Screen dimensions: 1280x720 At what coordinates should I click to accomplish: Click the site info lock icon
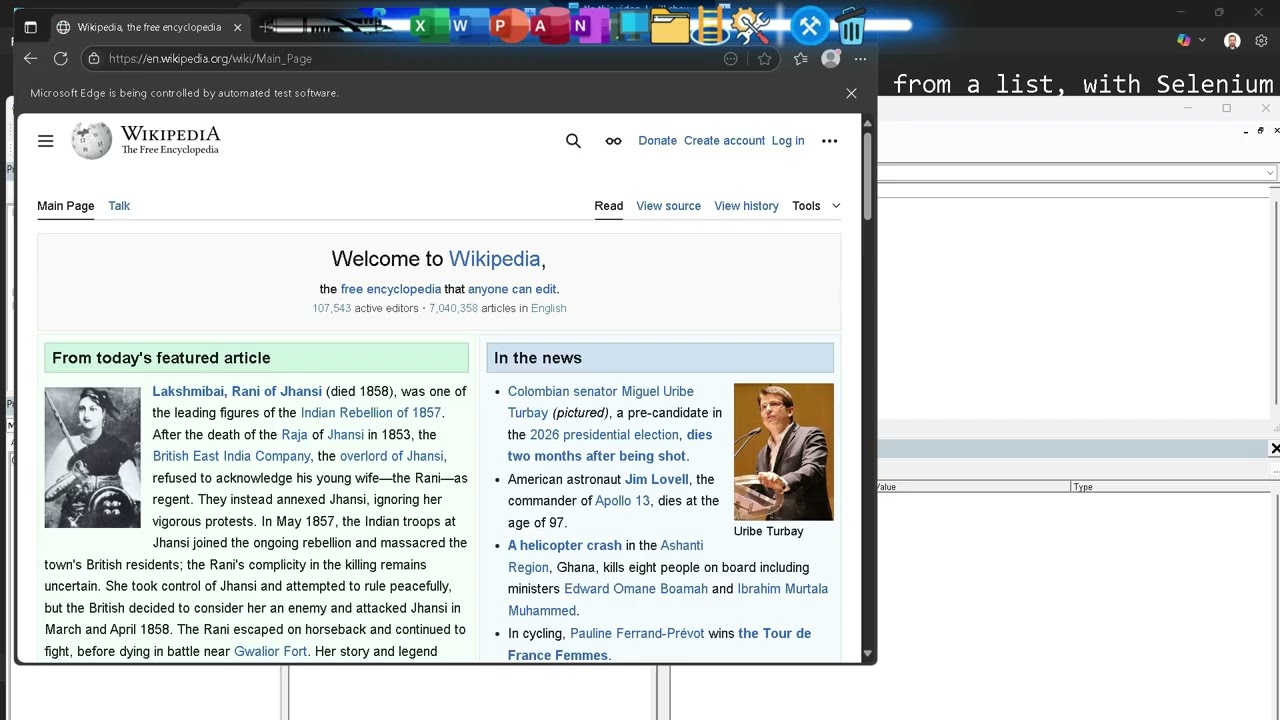(94, 59)
